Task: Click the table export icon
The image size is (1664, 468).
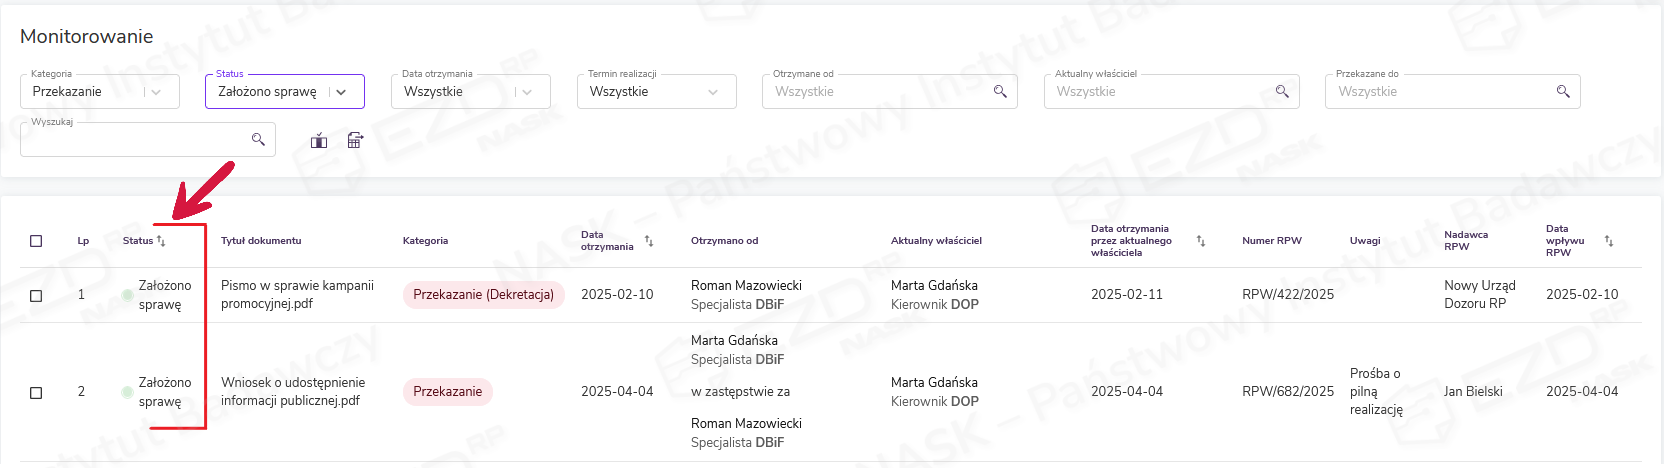Action: (355, 141)
